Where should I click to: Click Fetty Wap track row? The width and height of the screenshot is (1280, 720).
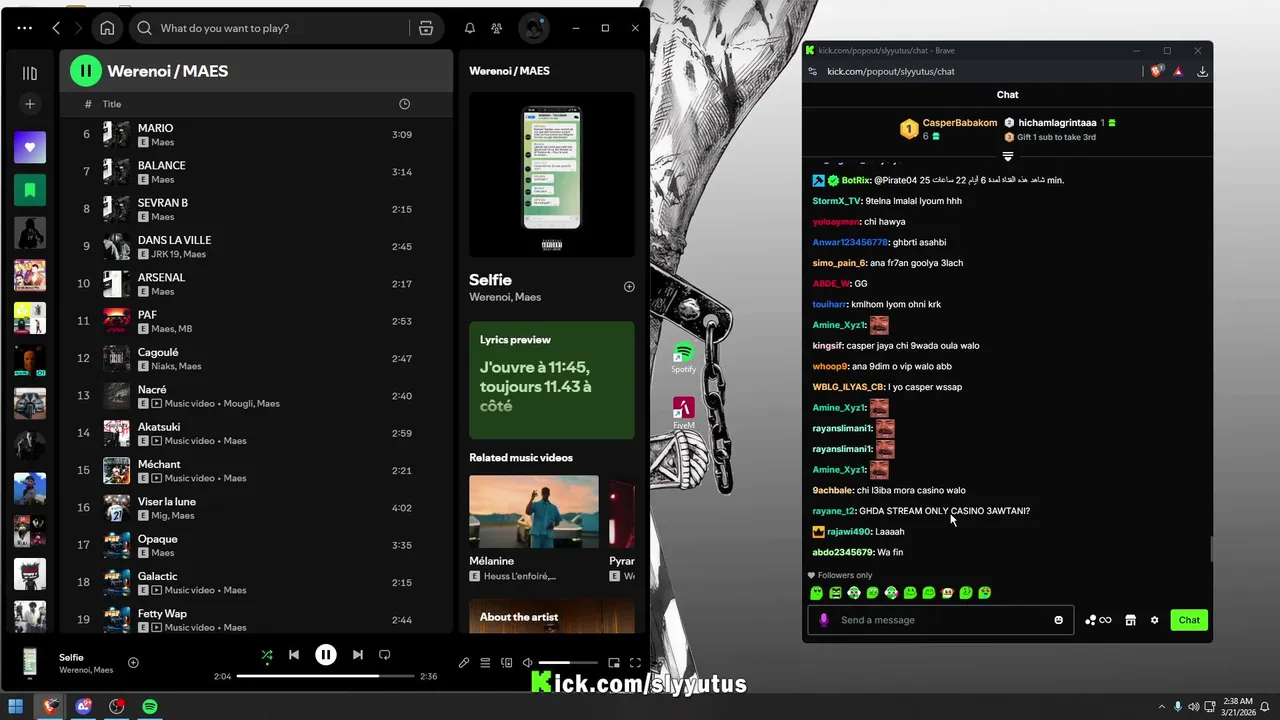[255, 620]
